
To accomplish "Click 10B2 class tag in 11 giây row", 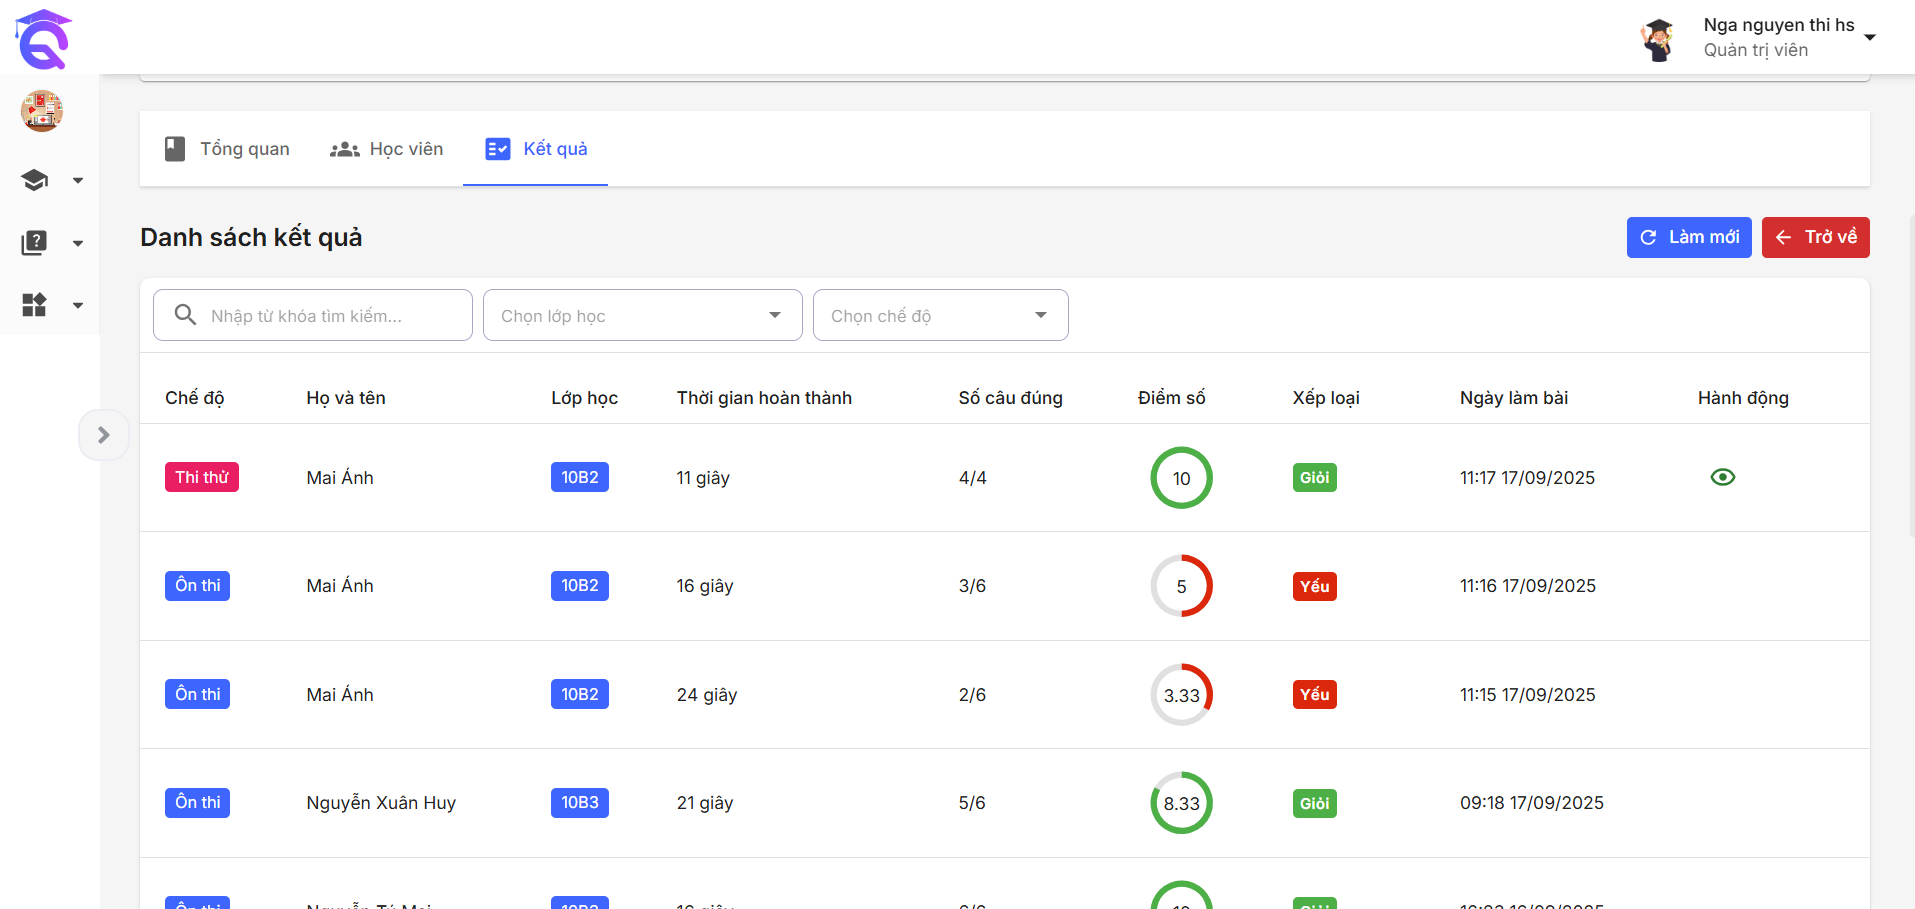I will pos(580,477).
